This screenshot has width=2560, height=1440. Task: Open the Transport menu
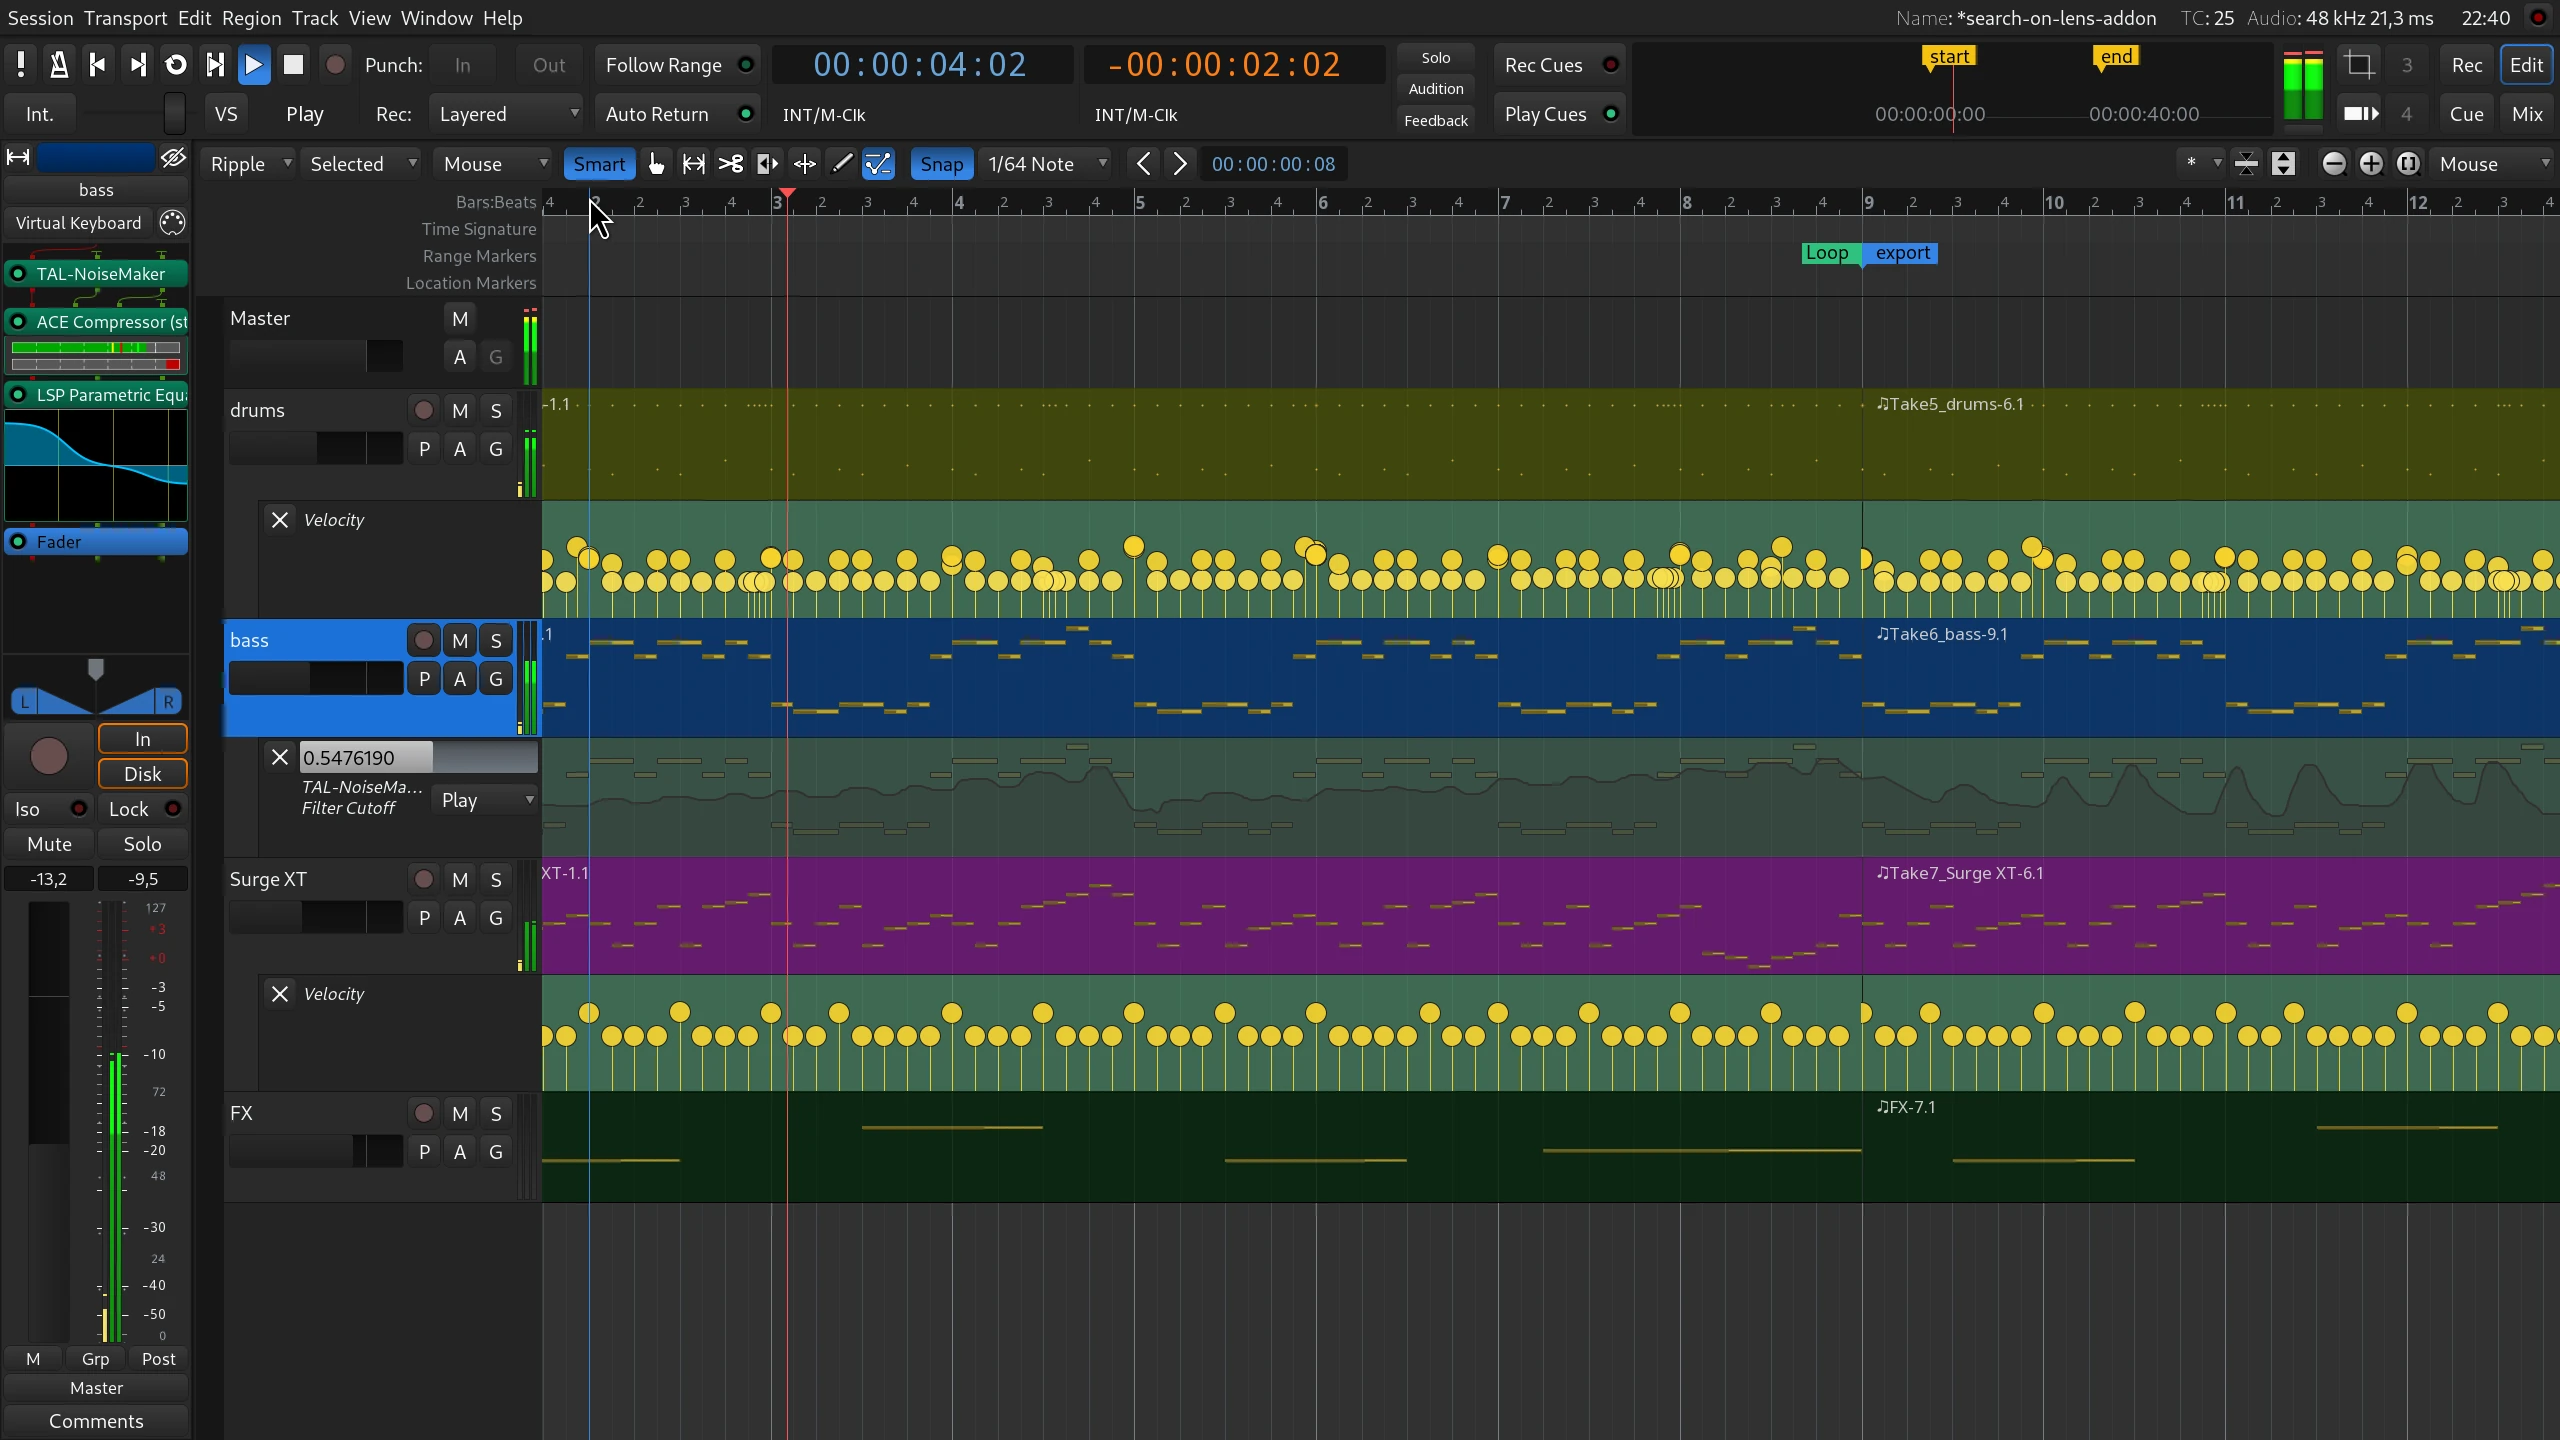126,18
